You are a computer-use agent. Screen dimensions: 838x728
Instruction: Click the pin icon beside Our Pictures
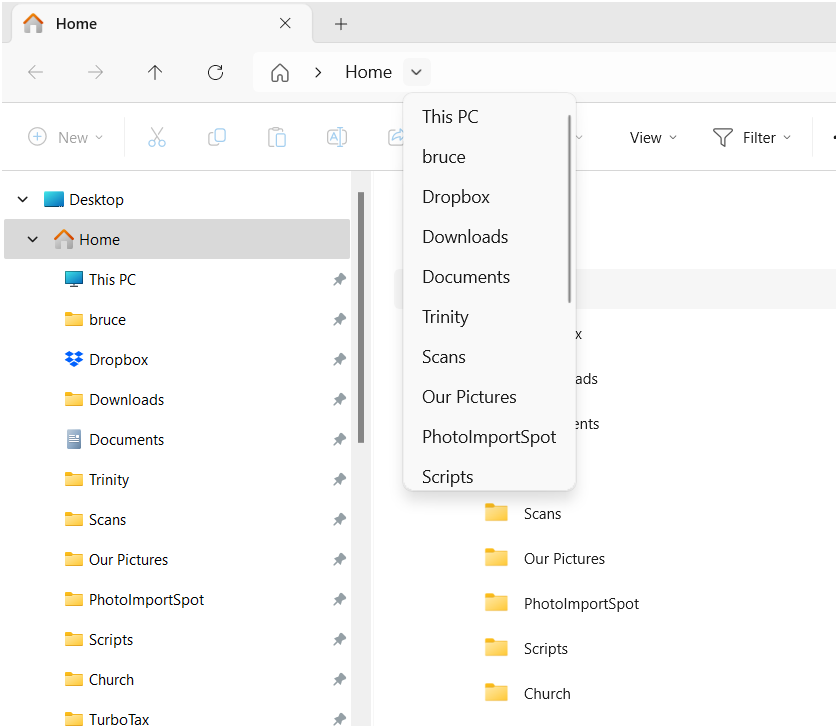coord(339,559)
